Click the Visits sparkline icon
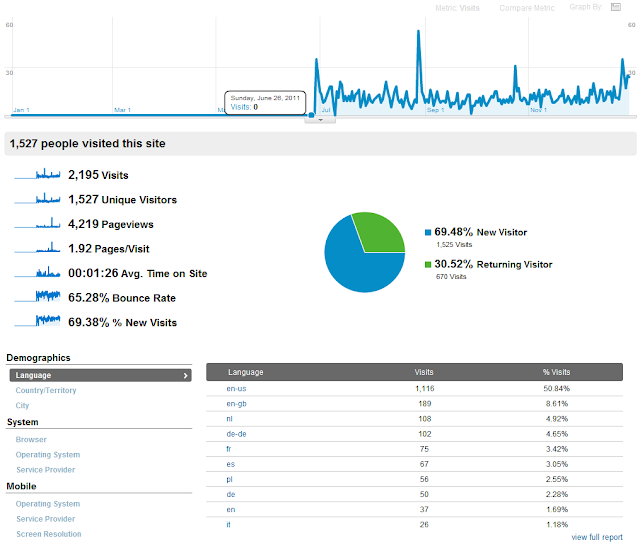Image resolution: width=640 pixels, height=550 pixels. (37, 174)
